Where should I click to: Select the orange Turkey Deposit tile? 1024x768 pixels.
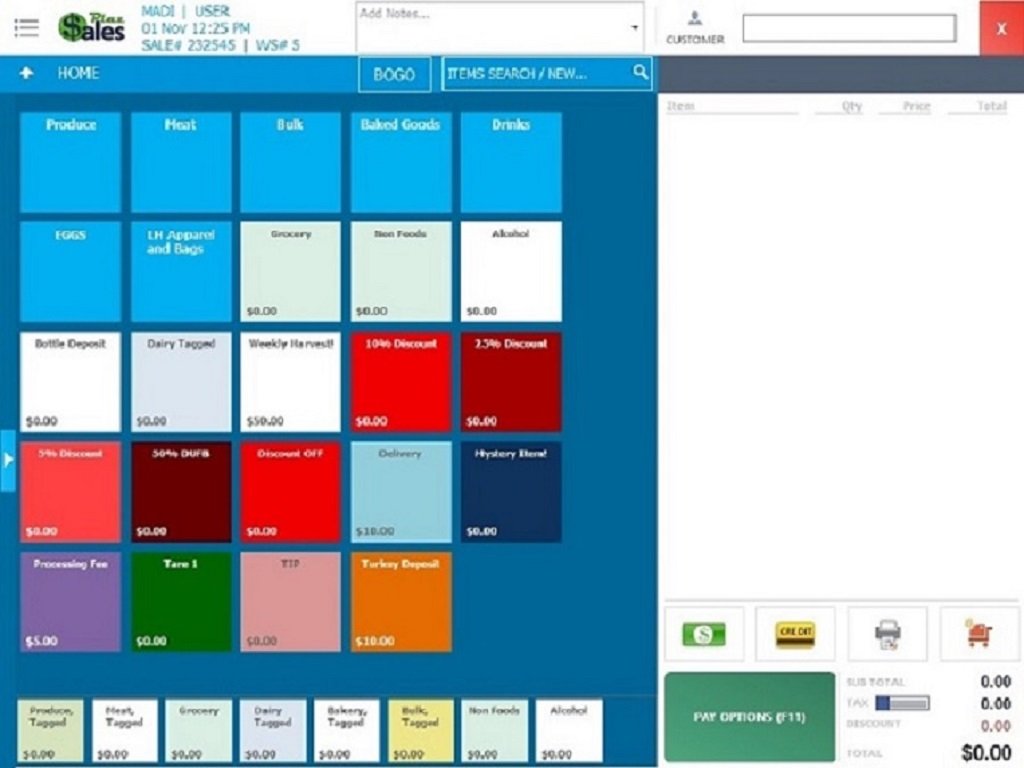[x=400, y=602]
